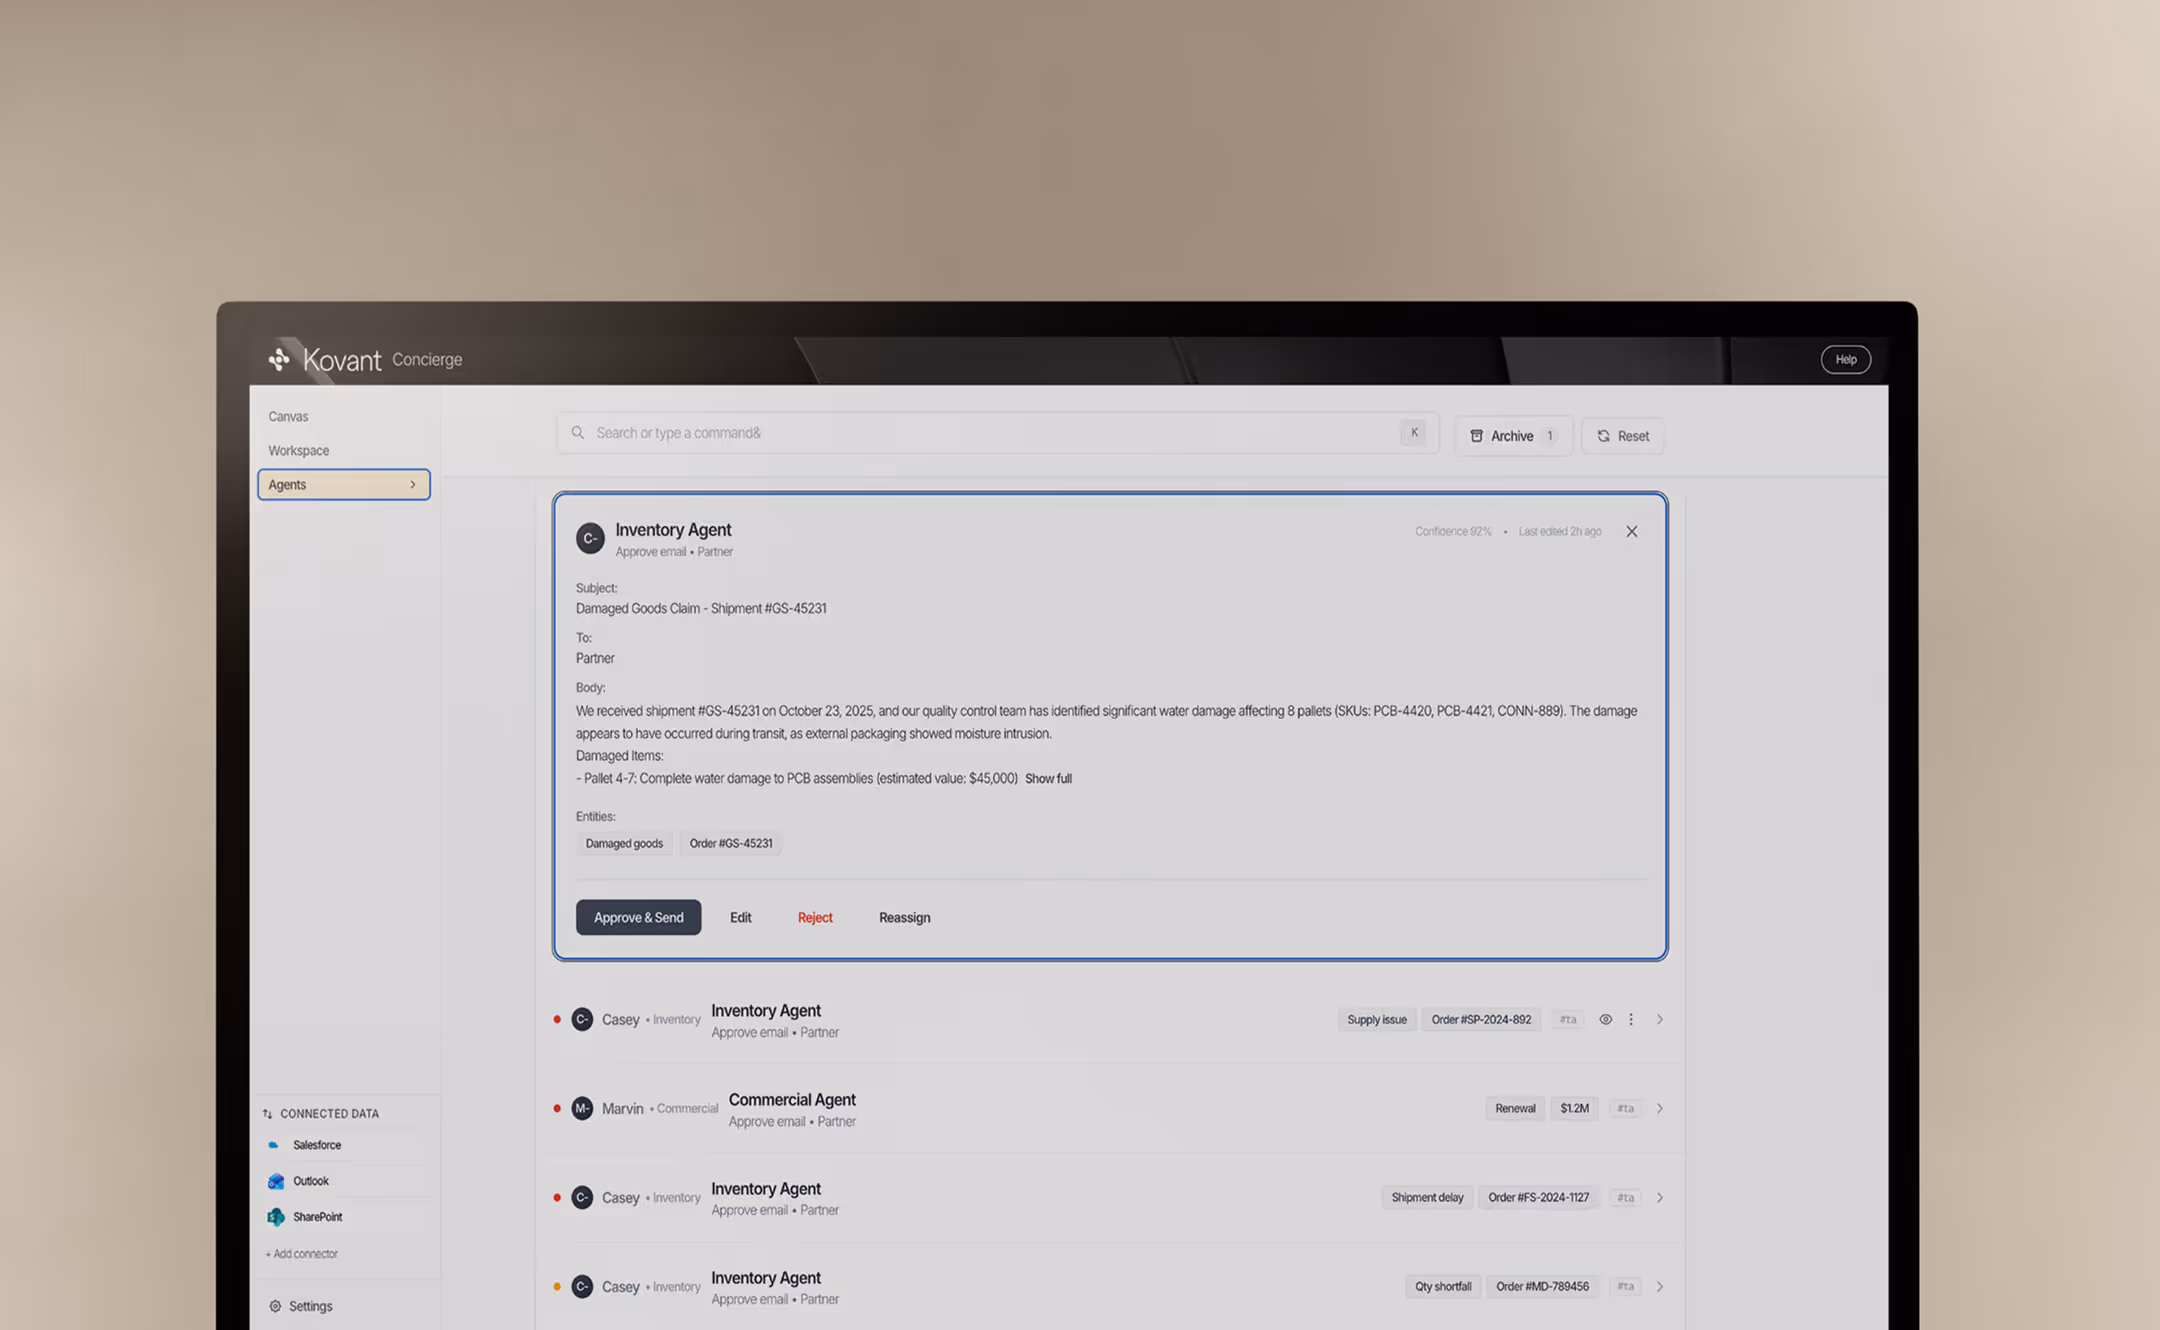The image size is (2160, 1330).
Task: Click the Reset refresh icon
Action: pyautogui.click(x=1603, y=436)
